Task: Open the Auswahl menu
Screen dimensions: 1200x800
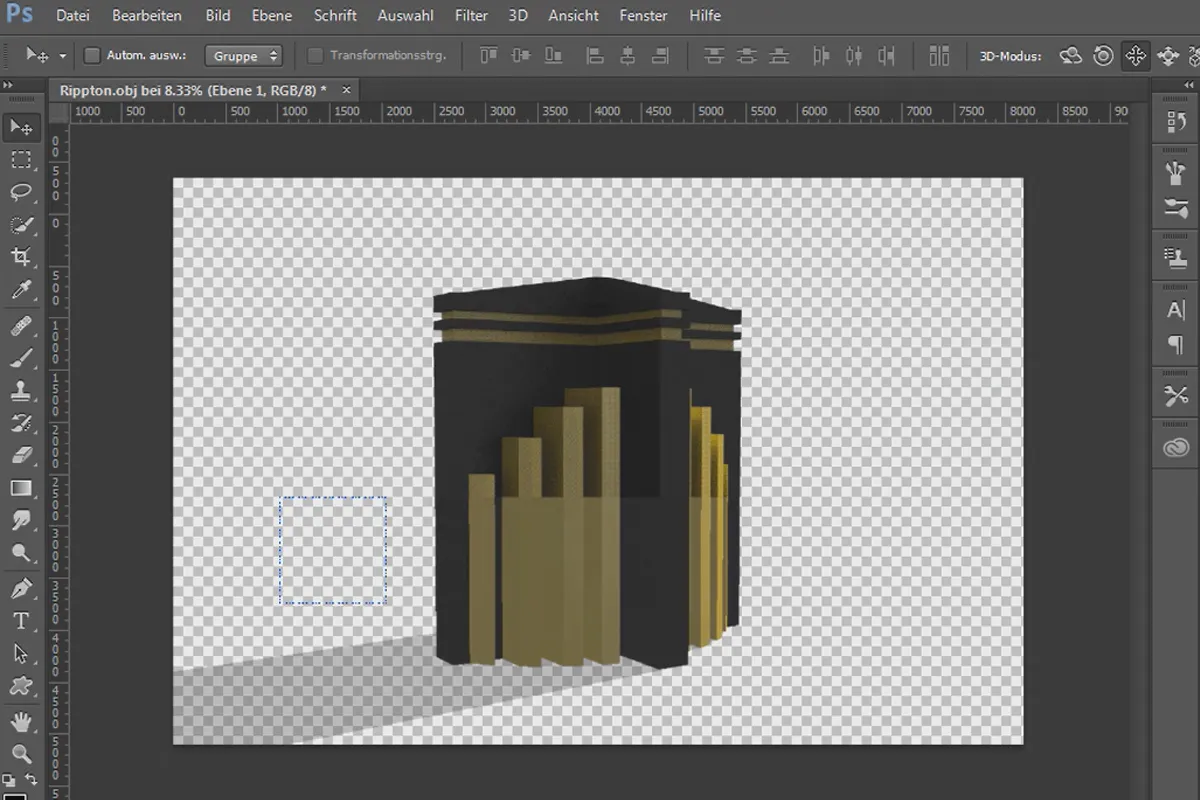Action: coord(407,16)
